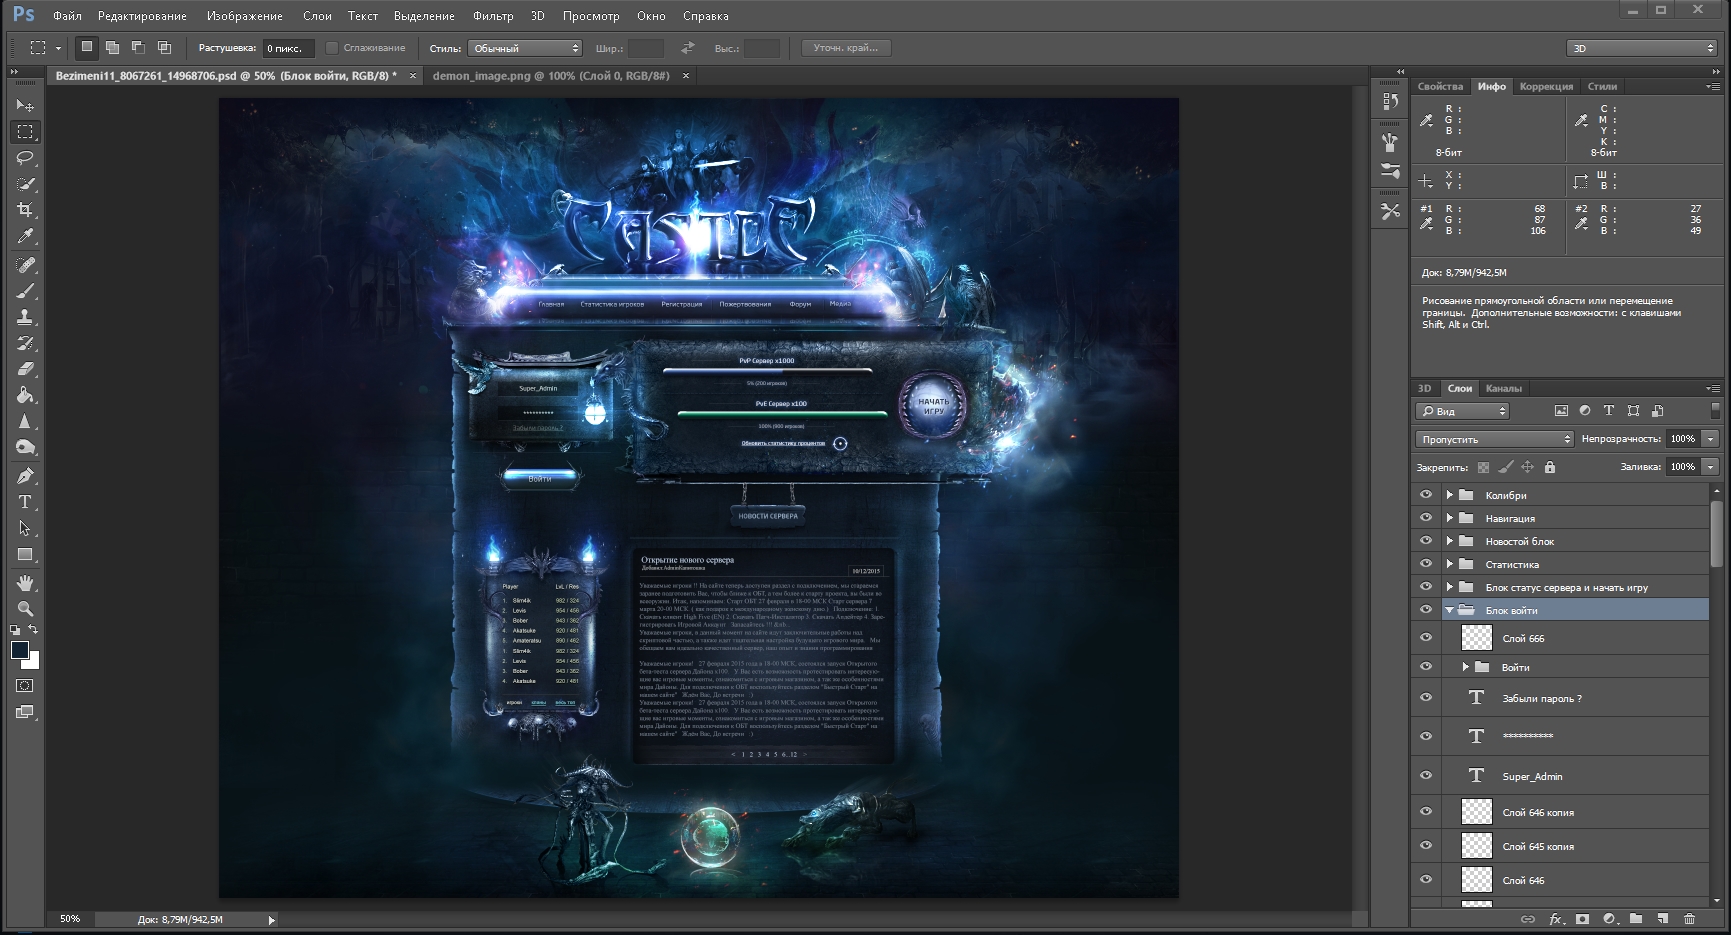Hide the Навигация layer group
The height and width of the screenshot is (935, 1731).
[x=1426, y=518]
